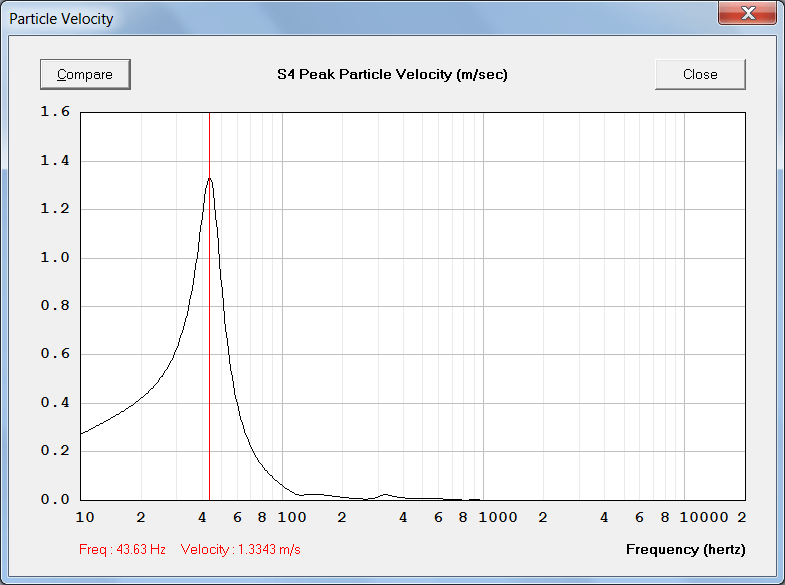Screen dimensions: 785x585
Task: Click the Close button beside the chart title
Action: pyautogui.click(x=700, y=75)
